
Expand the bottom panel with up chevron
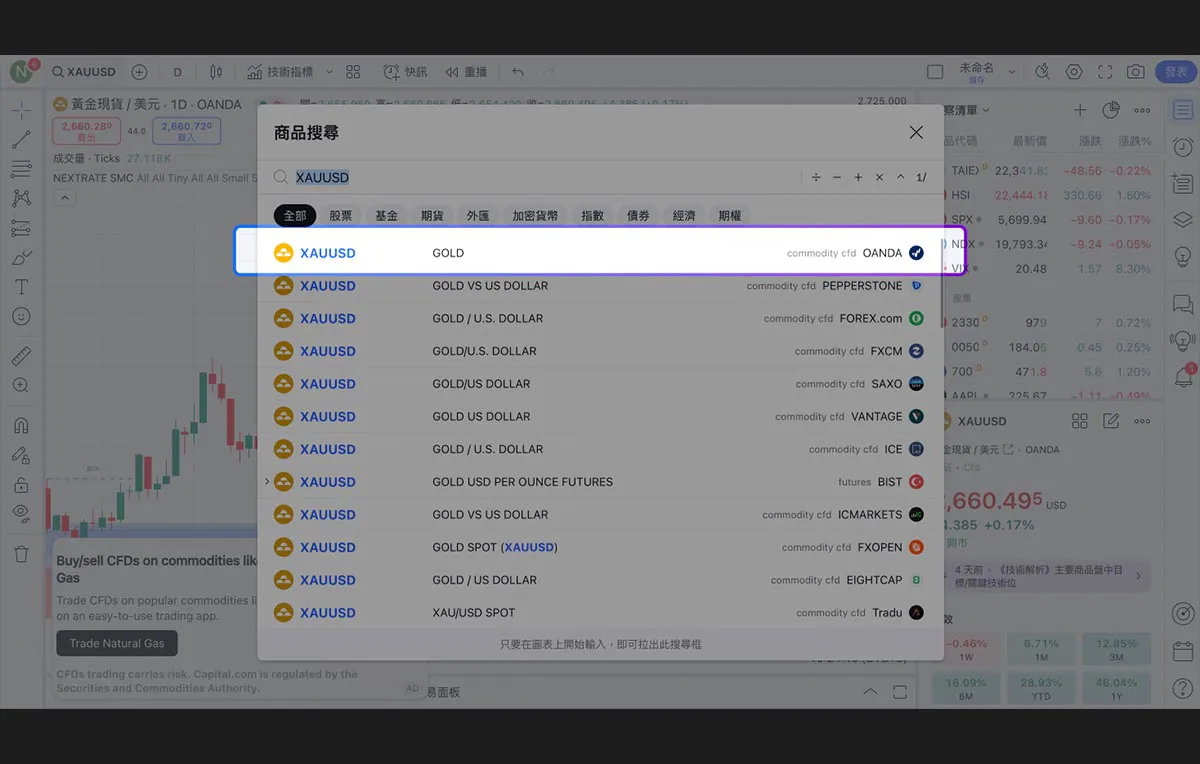point(870,692)
